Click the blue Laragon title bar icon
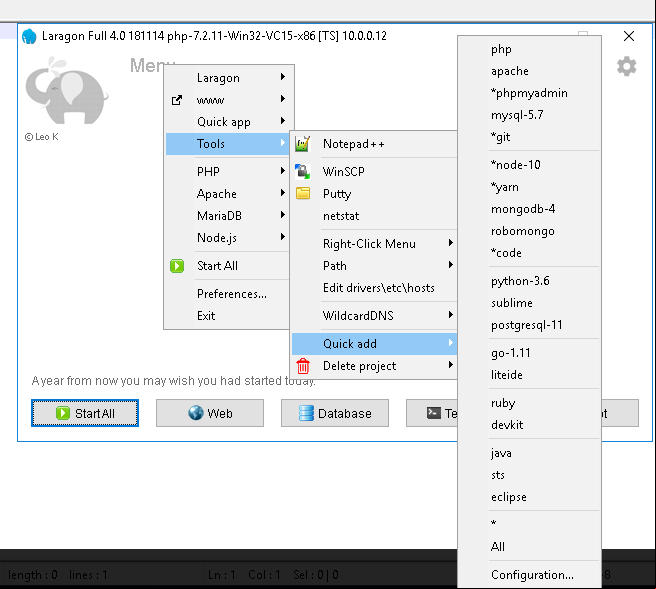 [x=29, y=36]
